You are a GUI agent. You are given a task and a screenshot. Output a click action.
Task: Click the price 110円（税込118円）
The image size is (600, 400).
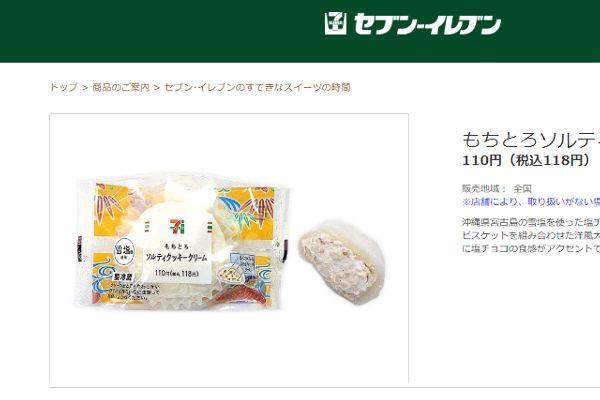tap(527, 160)
